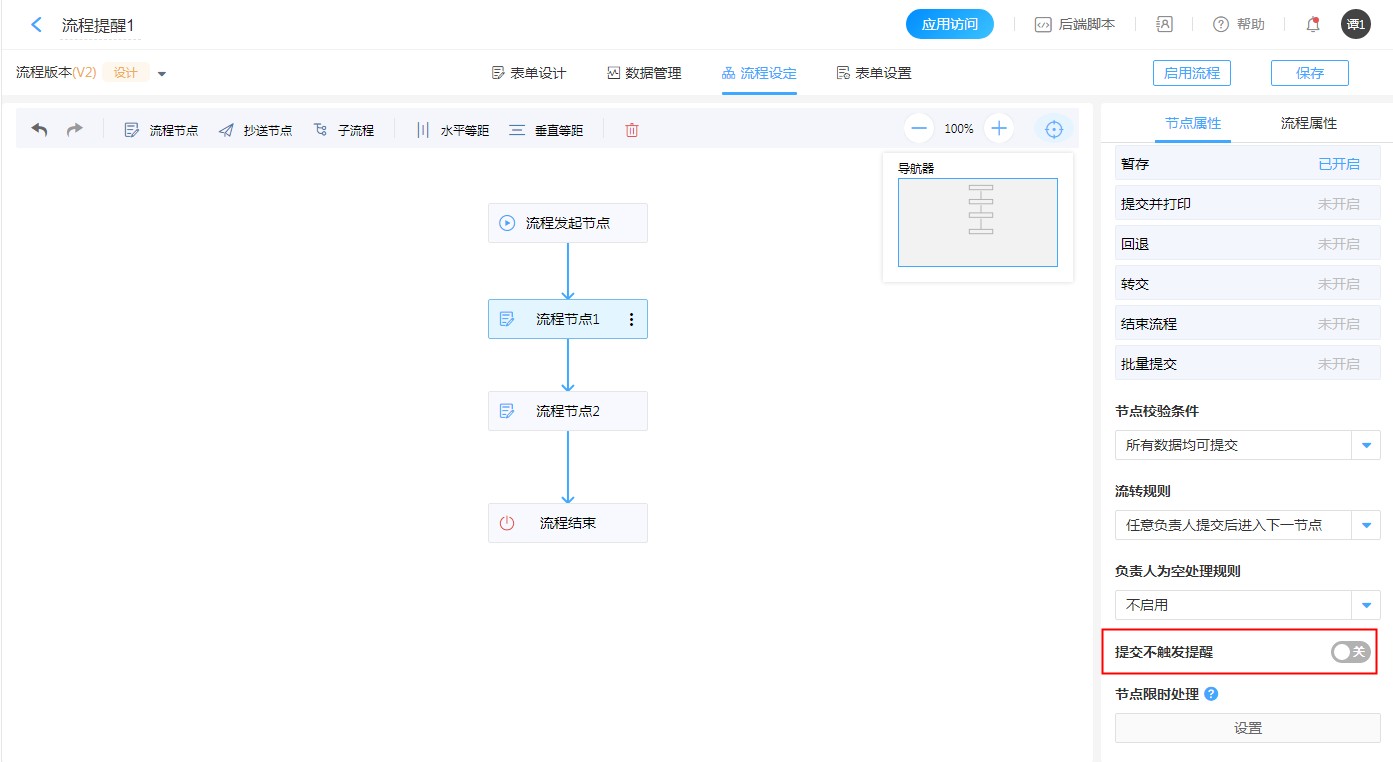Switch to the 流程属性 tab
1393x762 pixels.
(x=1308, y=123)
